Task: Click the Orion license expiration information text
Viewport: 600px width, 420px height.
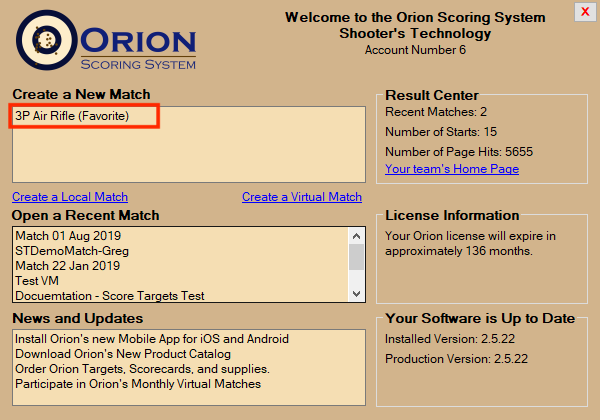Action: click(470, 243)
